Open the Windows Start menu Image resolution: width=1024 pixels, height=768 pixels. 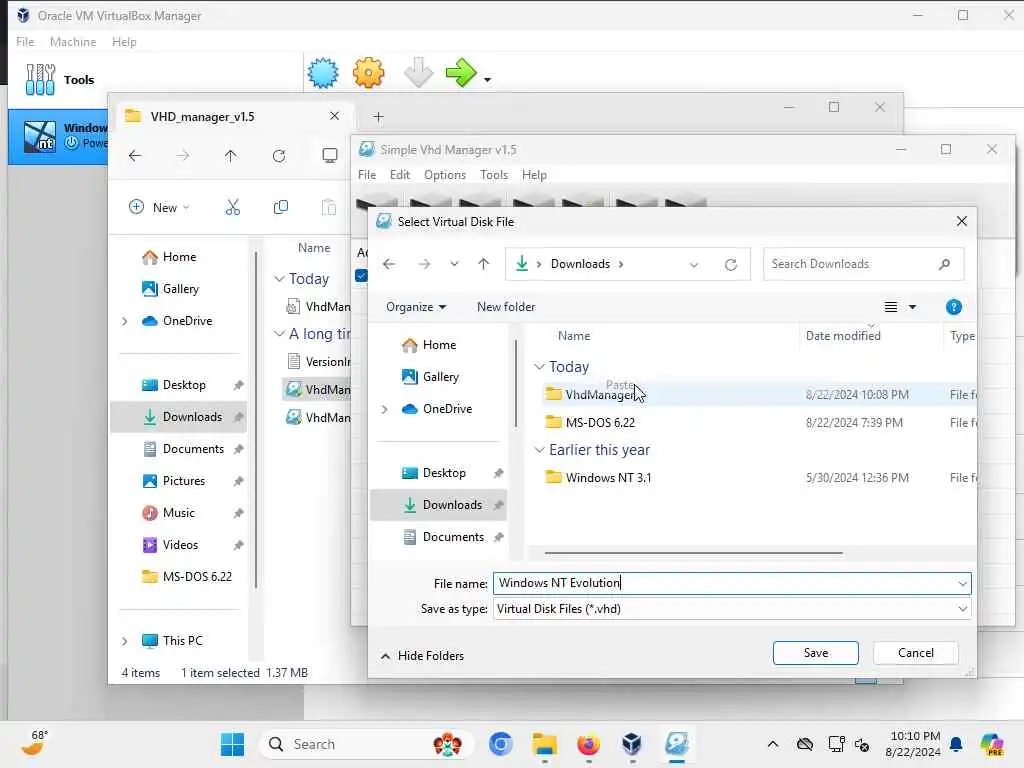tap(232, 744)
